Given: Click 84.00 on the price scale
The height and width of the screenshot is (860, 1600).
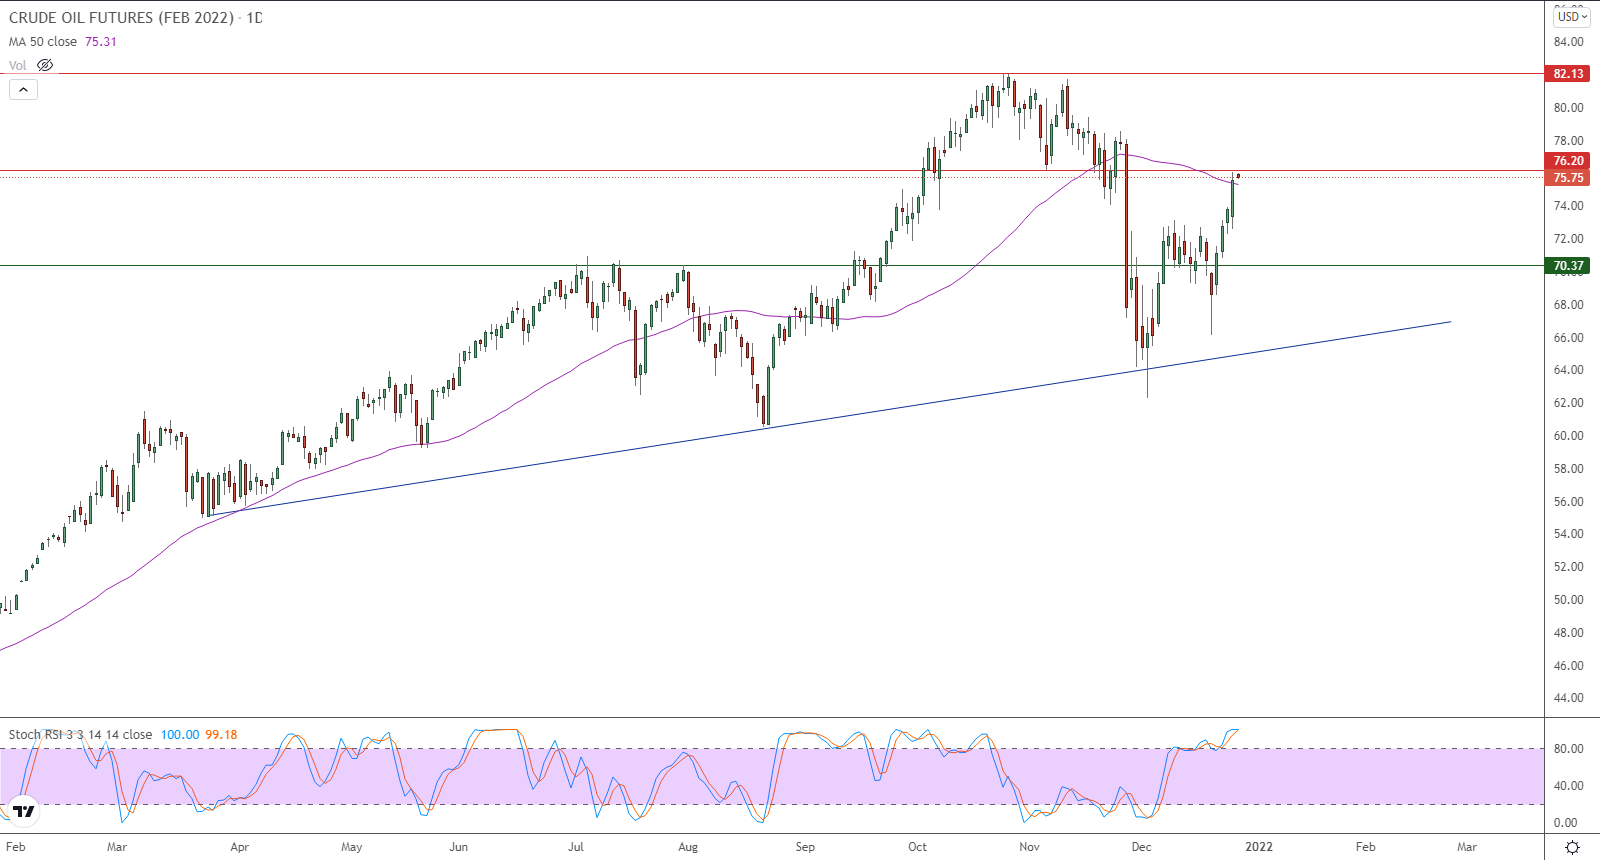Looking at the screenshot, I should point(1568,42).
